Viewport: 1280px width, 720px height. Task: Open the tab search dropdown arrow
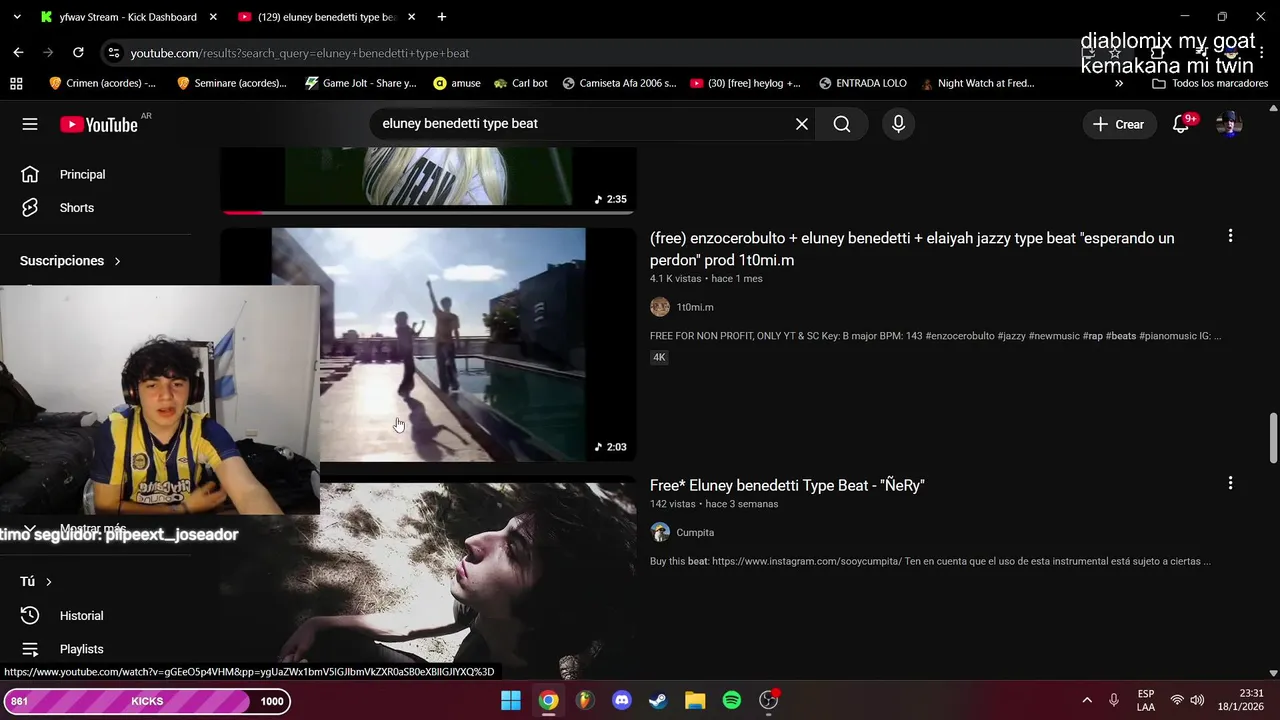click(16, 17)
